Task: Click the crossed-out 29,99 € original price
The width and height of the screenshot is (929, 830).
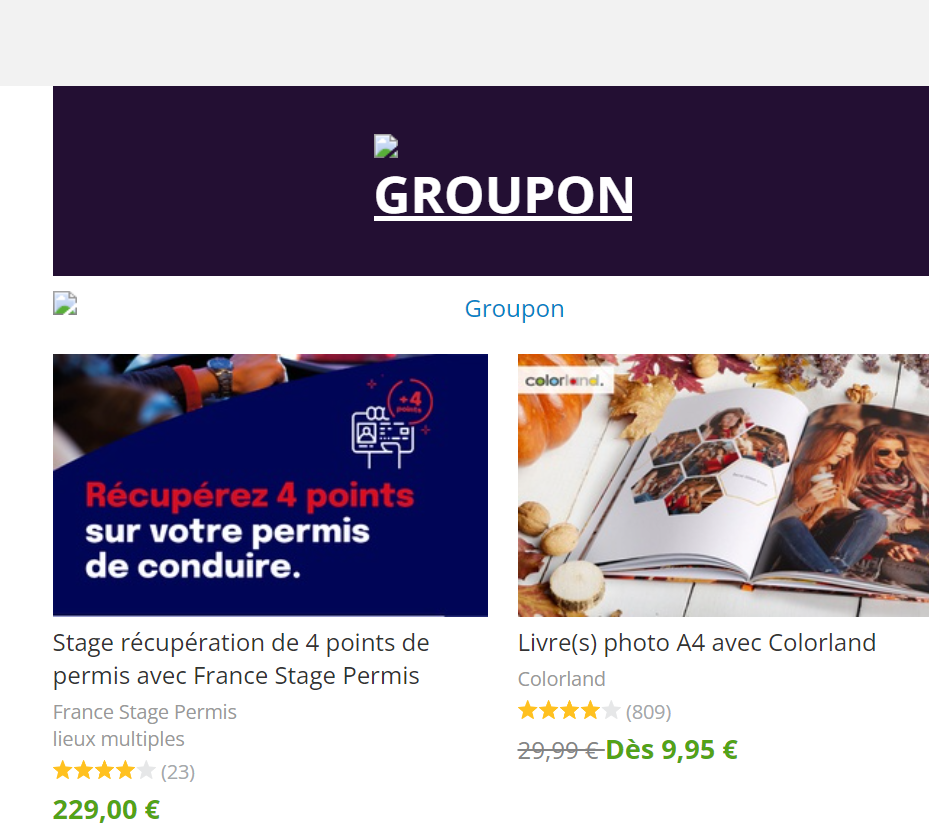Action: tap(558, 751)
